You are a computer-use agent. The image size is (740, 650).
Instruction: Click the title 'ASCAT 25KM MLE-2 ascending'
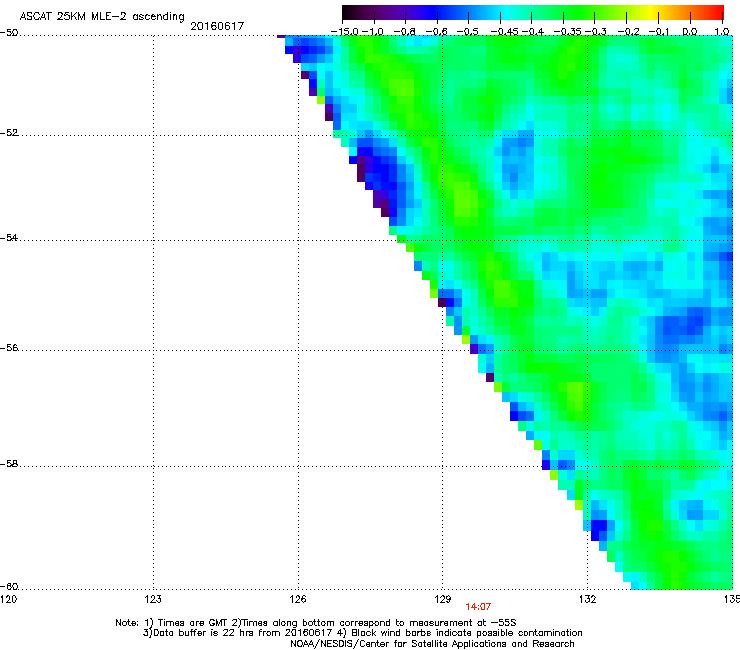pyautogui.click(x=102, y=17)
